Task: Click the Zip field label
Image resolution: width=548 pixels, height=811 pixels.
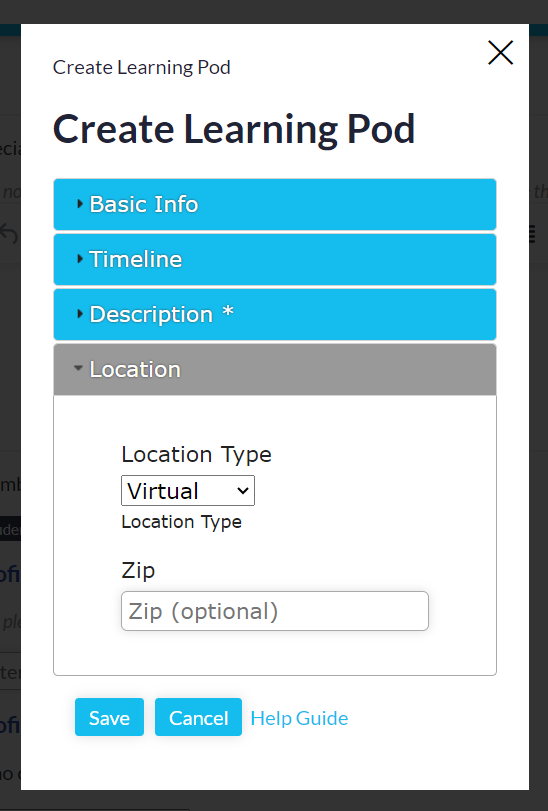Action: pos(138,570)
